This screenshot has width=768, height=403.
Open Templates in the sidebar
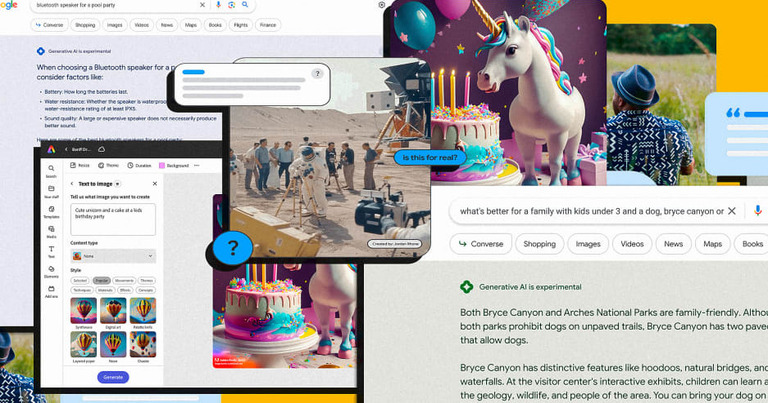pyautogui.click(x=51, y=212)
